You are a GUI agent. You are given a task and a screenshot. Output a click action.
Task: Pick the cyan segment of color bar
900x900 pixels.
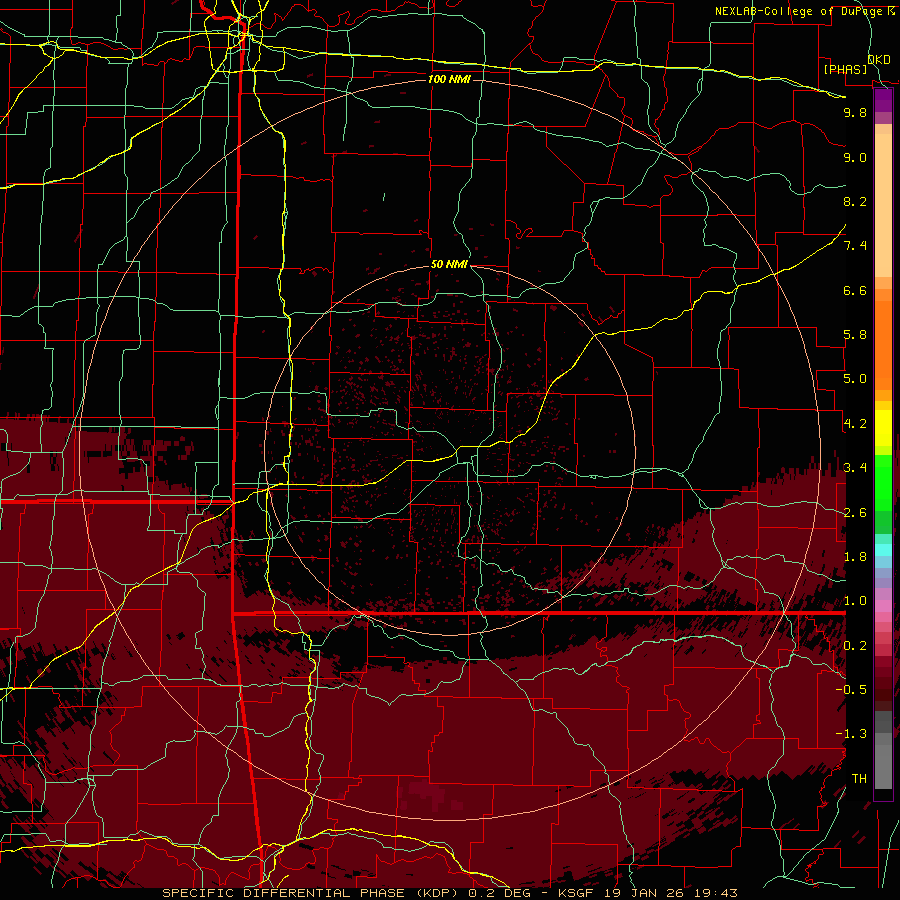click(883, 550)
